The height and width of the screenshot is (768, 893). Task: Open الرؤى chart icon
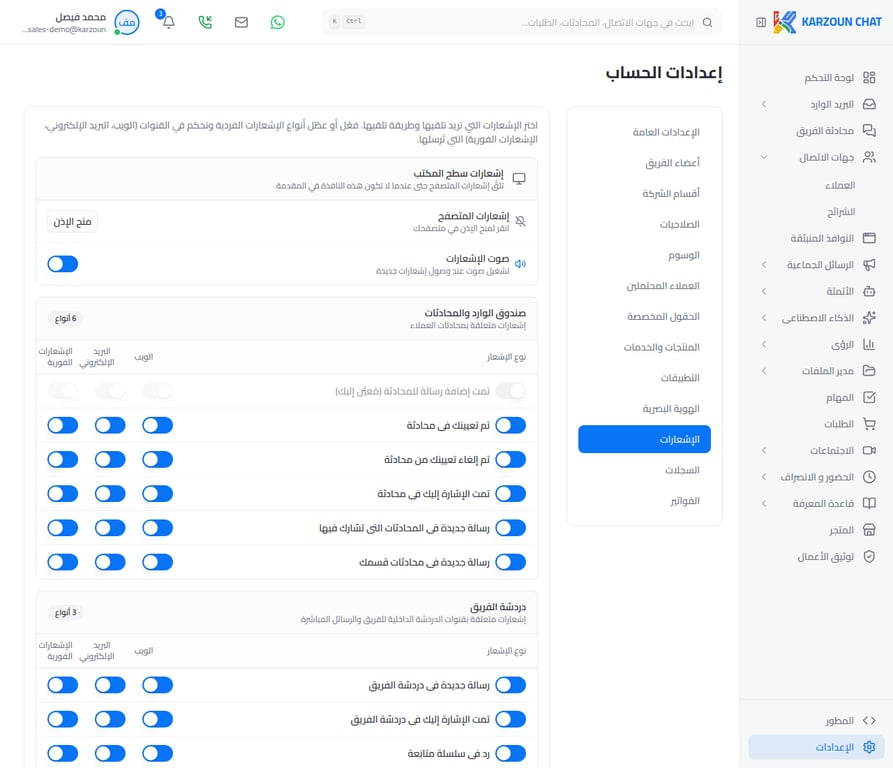(869, 344)
